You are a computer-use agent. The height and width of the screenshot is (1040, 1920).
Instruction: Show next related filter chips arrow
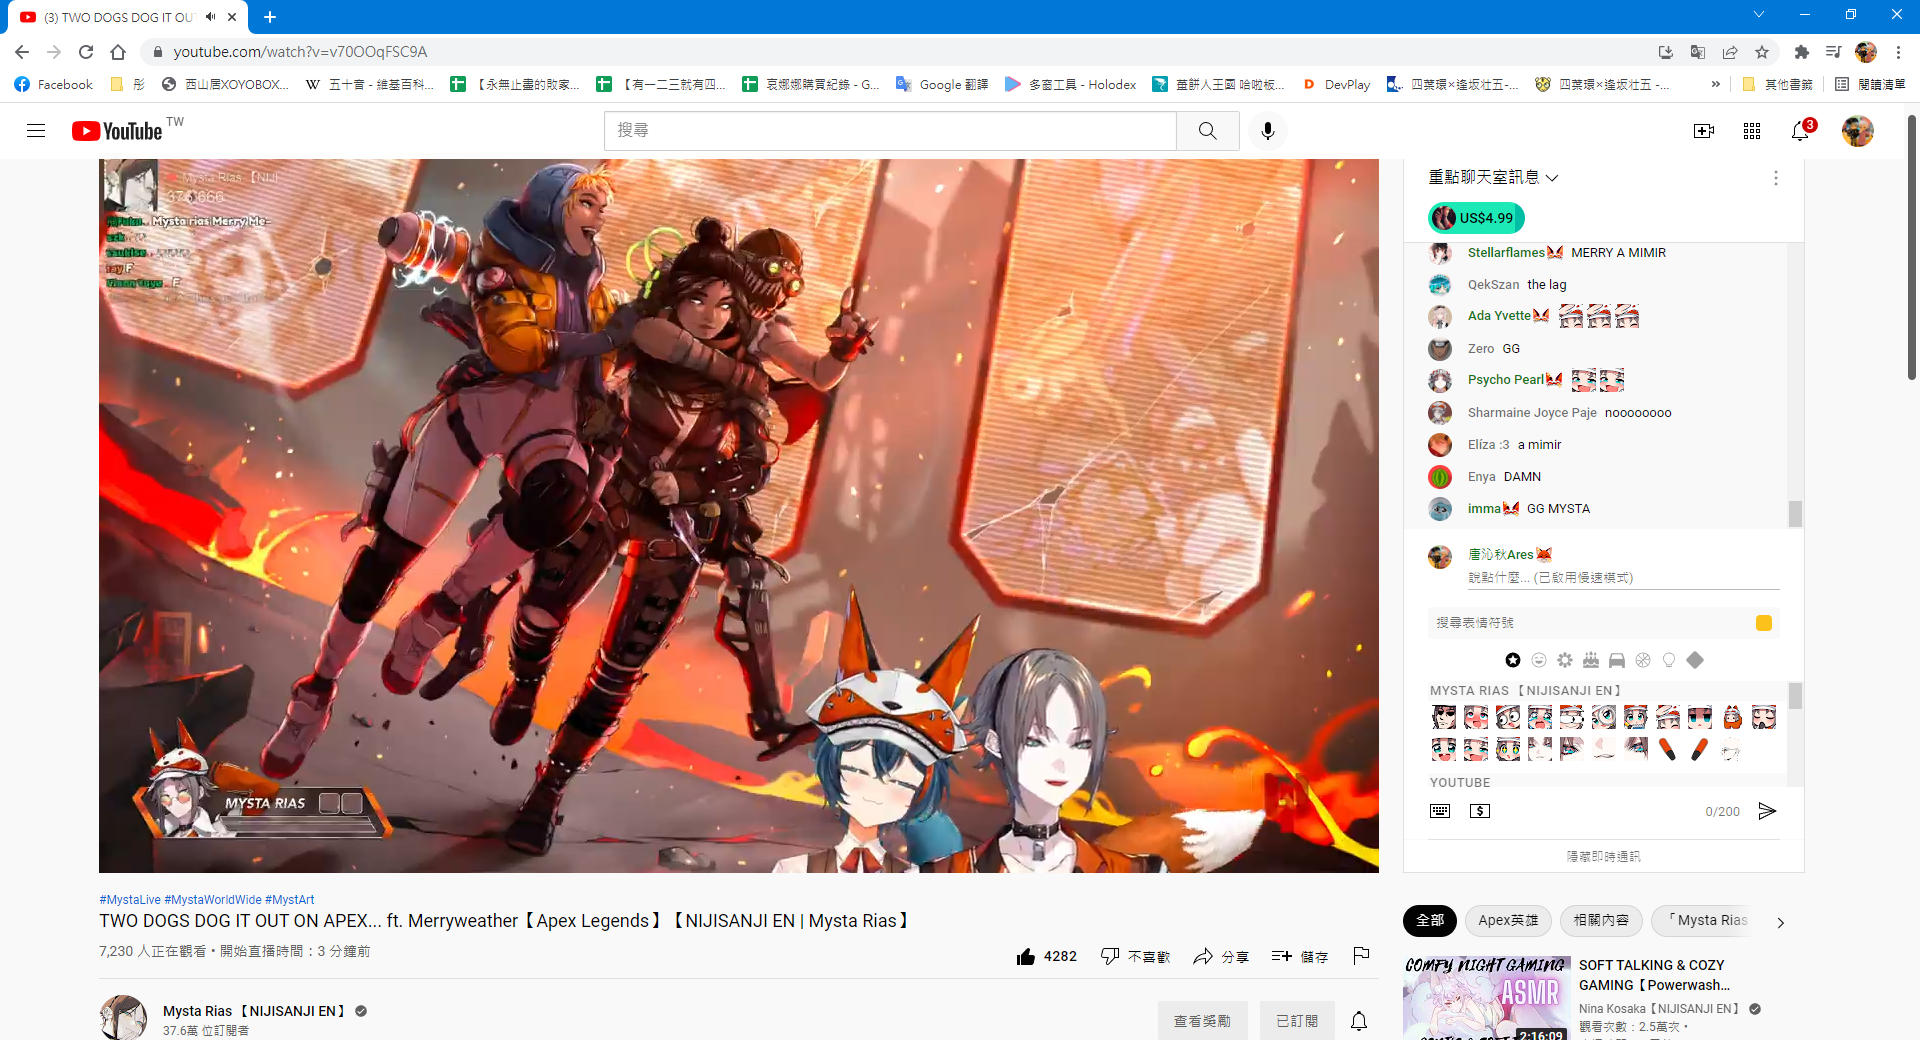pos(1780,923)
